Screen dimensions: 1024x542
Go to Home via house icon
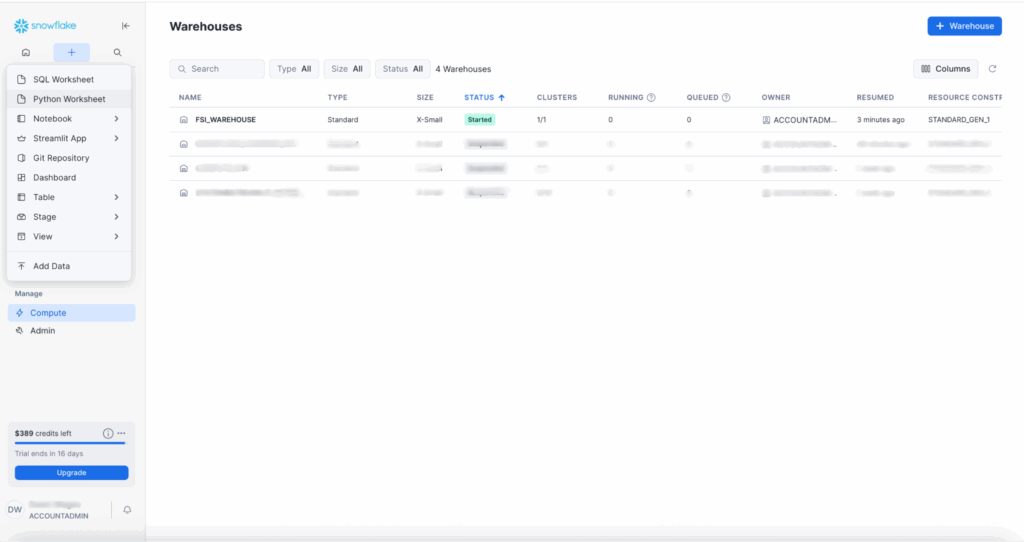click(x=25, y=52)
